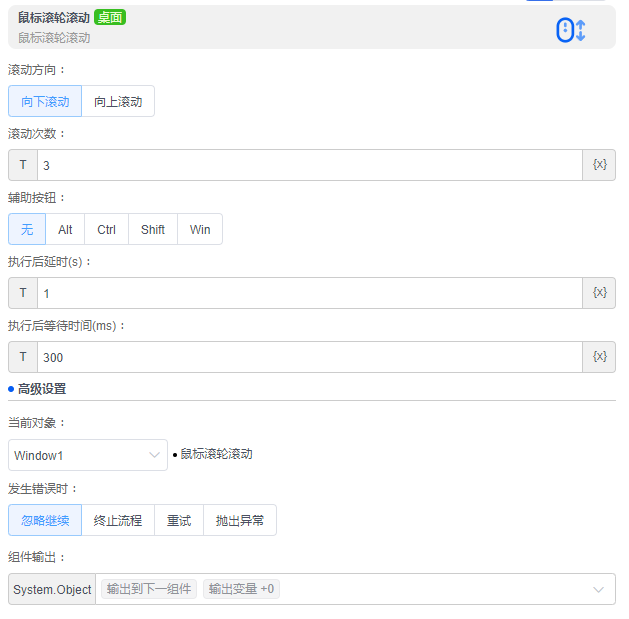The height and width of the screenshot is (619, 629).
Task: Choose 重试 on error
Action: pos(179,520)
